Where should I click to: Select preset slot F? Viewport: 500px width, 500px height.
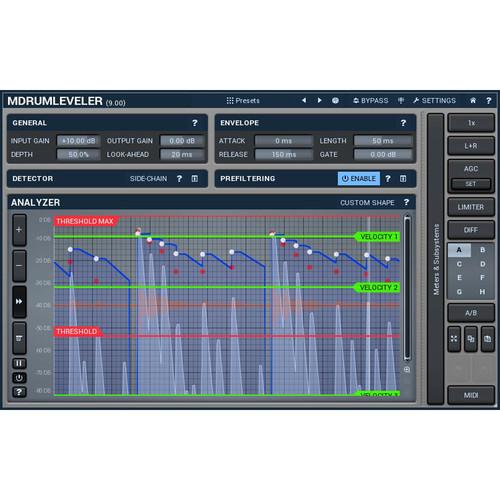tap(482, 278)
